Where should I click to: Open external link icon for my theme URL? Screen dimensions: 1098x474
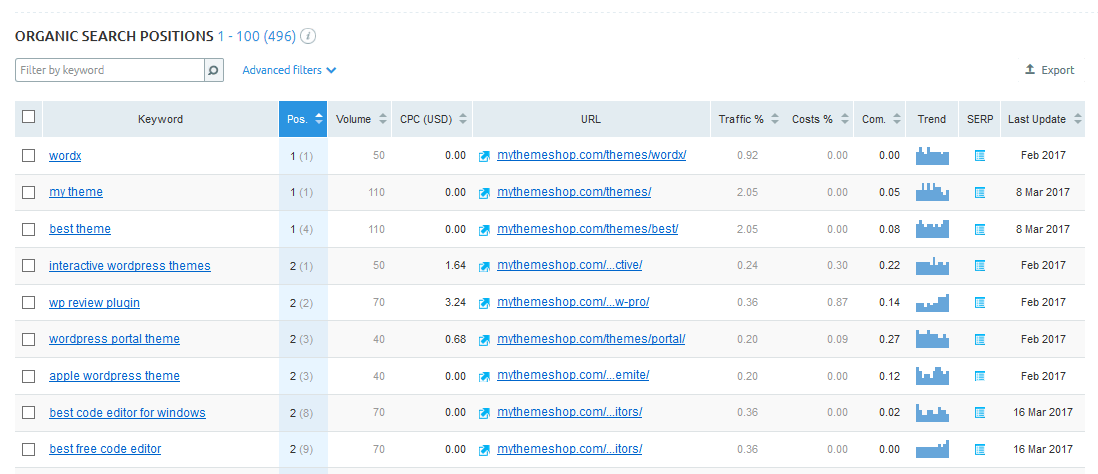click(484, 193)
